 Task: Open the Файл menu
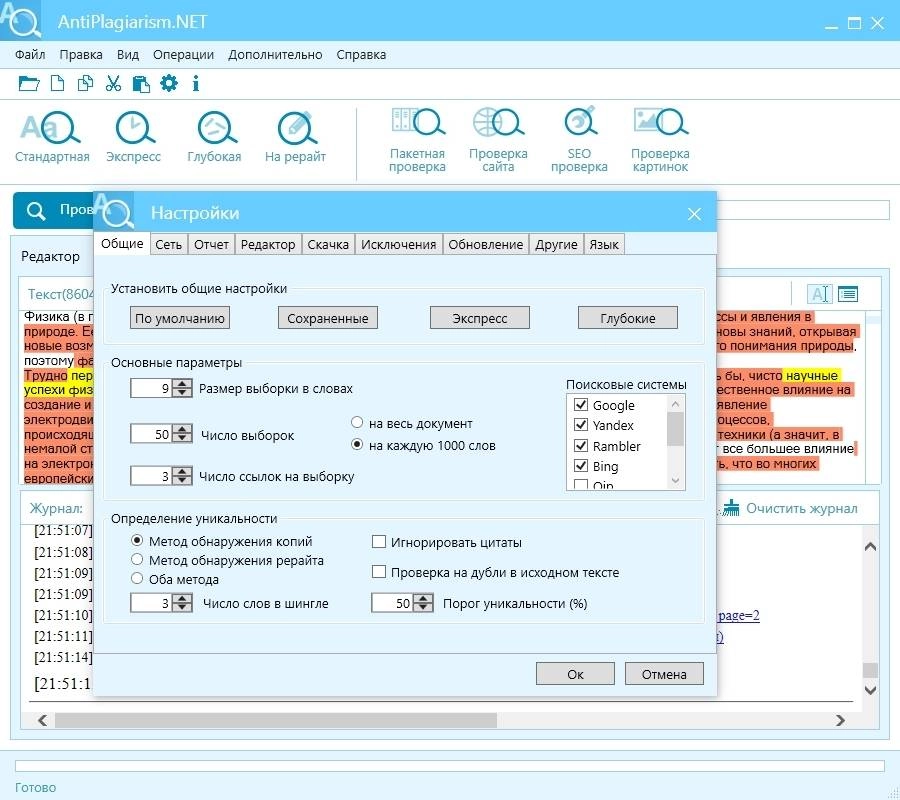pyautogui.click(x=30, y=55)
